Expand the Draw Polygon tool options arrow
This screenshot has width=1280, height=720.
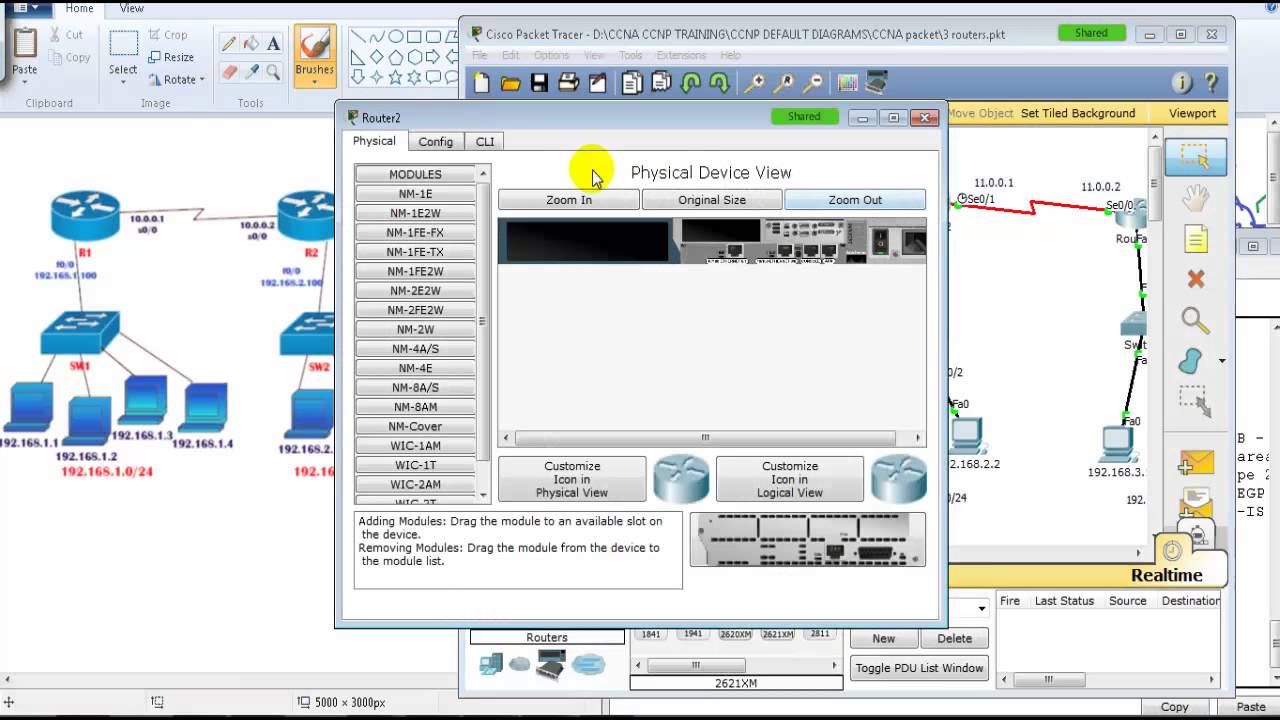[1221, 360]
